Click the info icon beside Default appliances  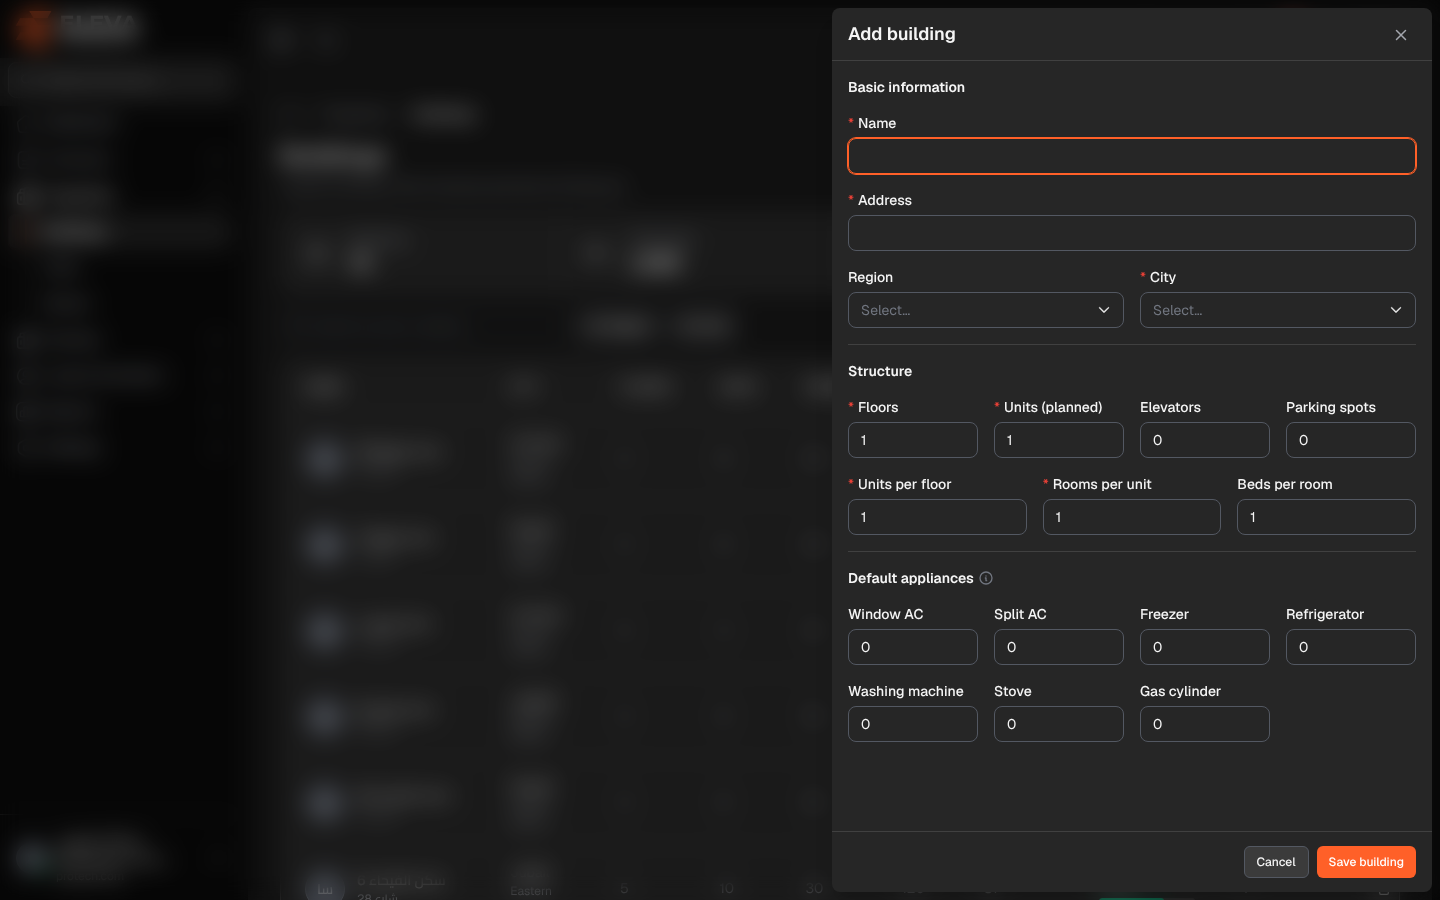tap(986, 578)
